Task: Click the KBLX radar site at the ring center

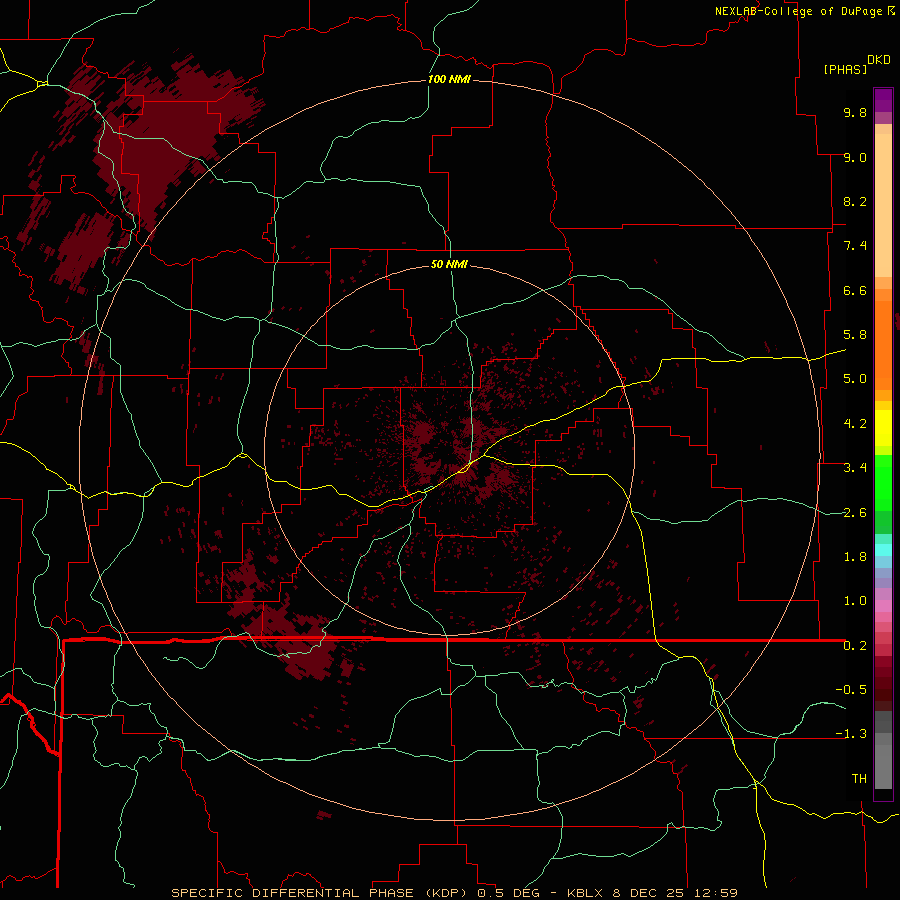Action: click(x=449, y=450)
